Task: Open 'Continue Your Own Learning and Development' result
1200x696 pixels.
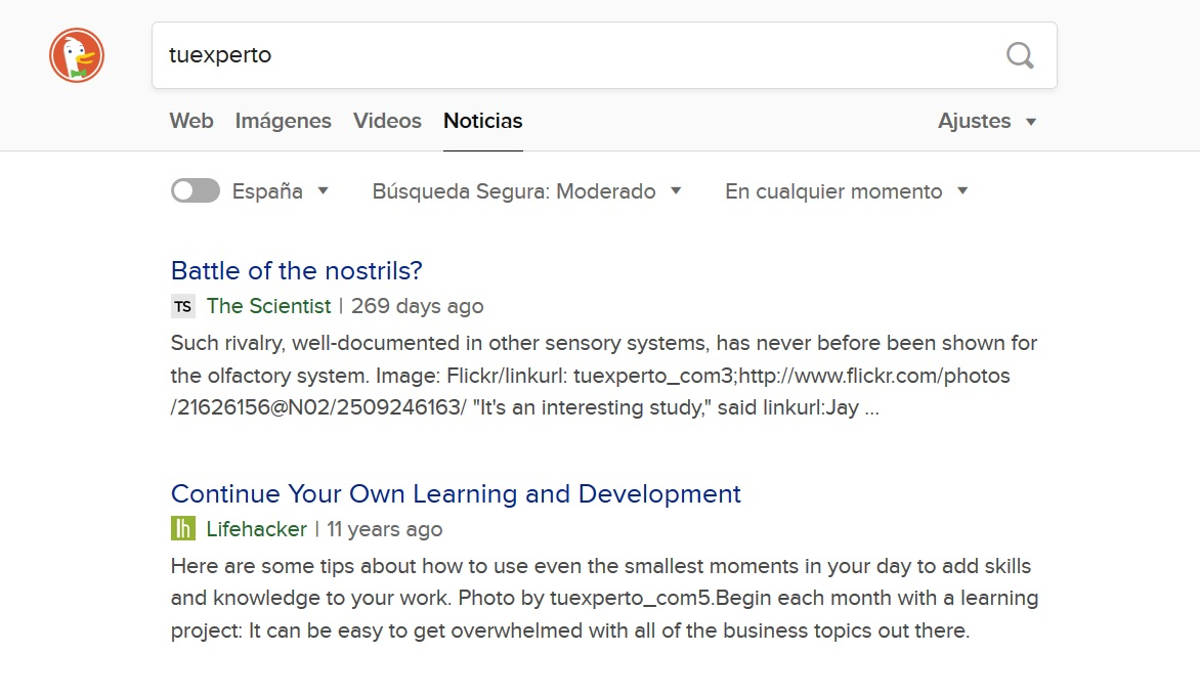Action: tap(456, 494)
